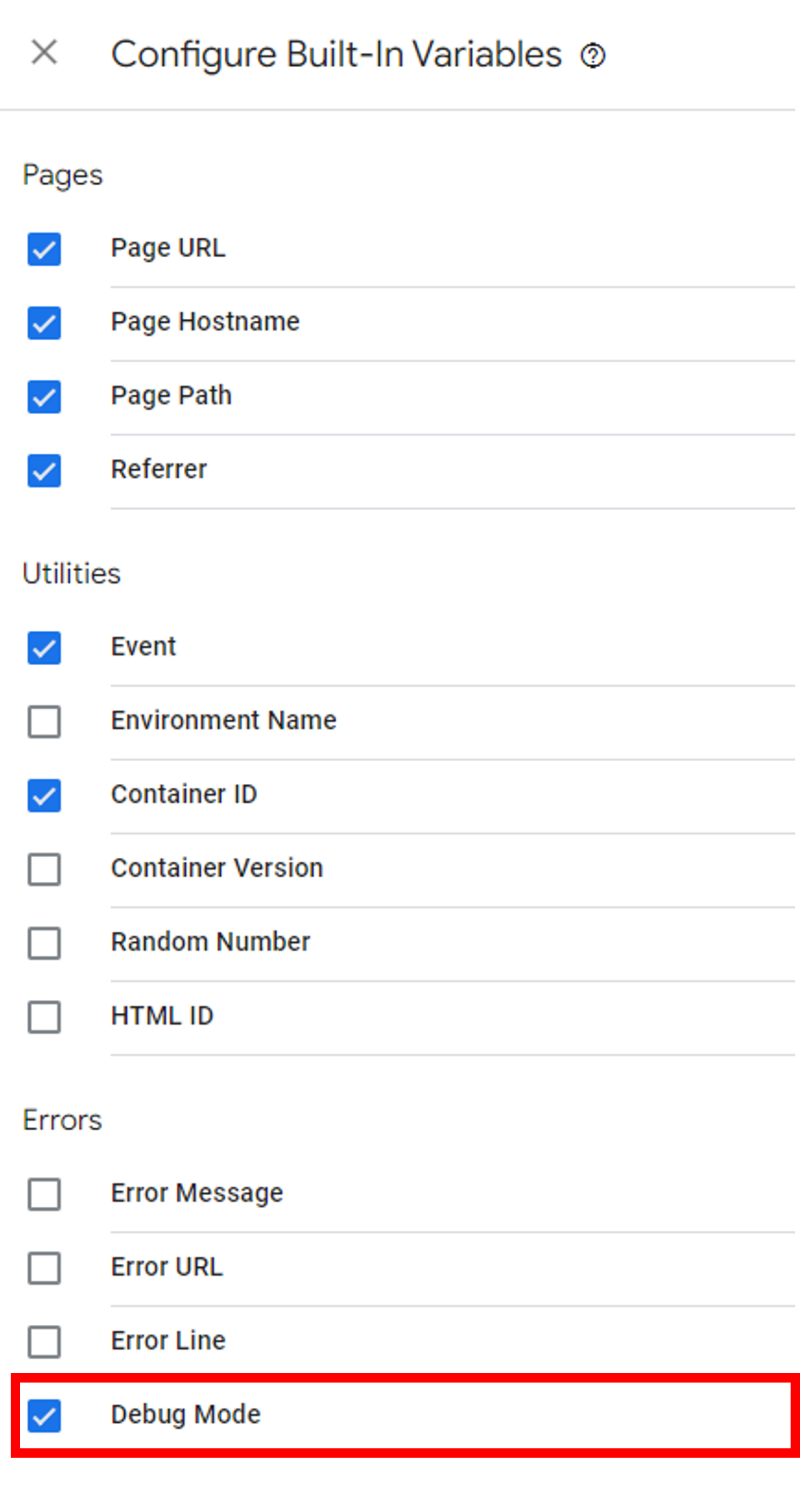Toggle off the Event variable checkbox

tap(44, 648)
